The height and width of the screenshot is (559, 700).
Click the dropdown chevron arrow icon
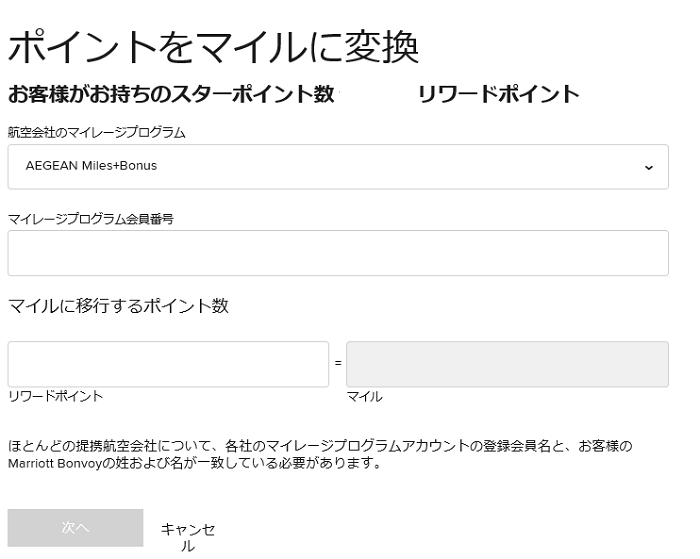click(x=649, y=167)
